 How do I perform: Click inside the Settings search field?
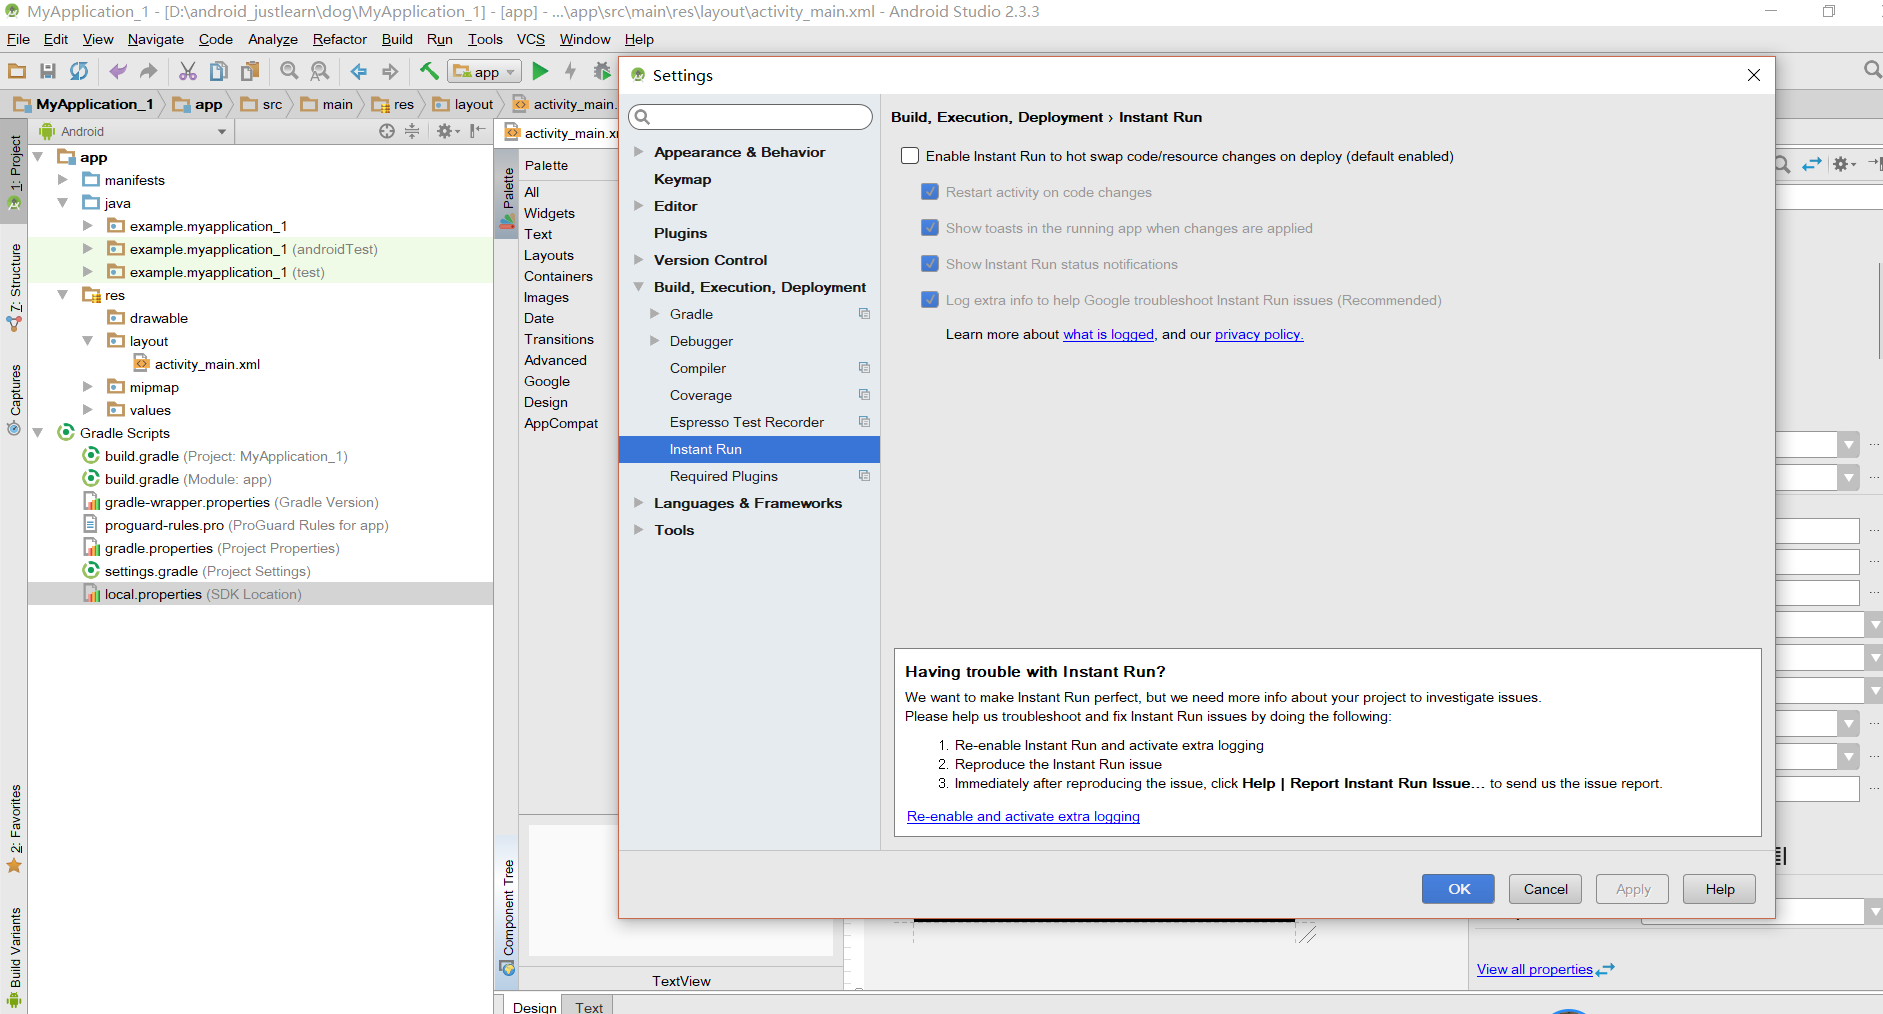click(750, 116)
